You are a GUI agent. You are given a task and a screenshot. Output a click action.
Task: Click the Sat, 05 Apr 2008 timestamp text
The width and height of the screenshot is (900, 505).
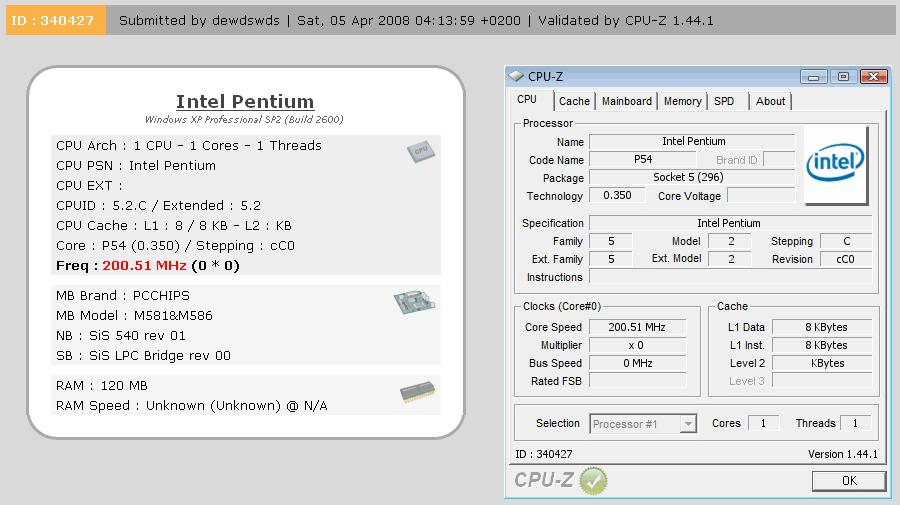(409, 21)
